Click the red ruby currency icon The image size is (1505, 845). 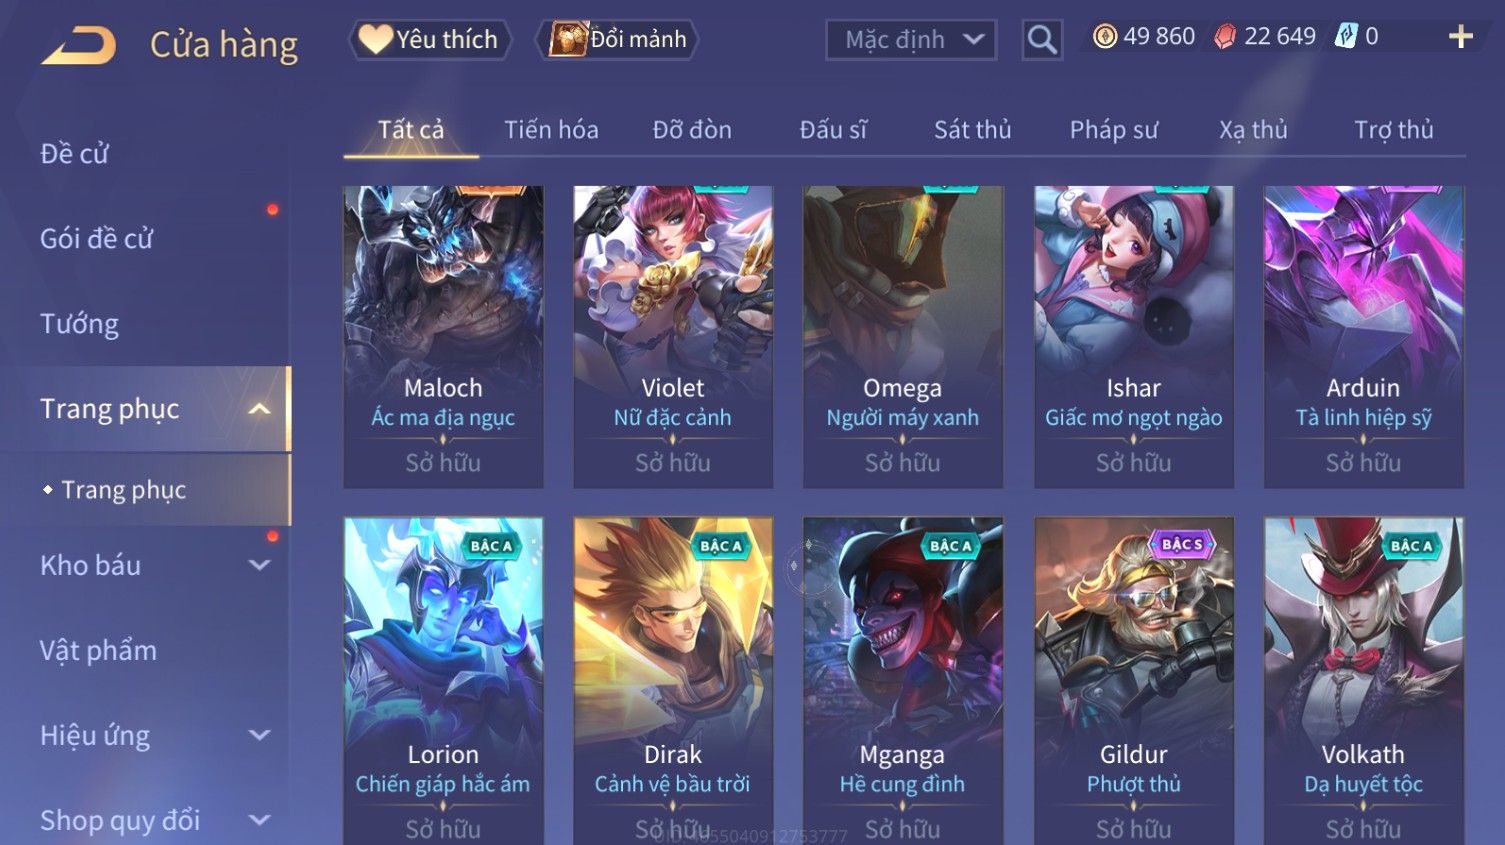[x=1225, y=37]
